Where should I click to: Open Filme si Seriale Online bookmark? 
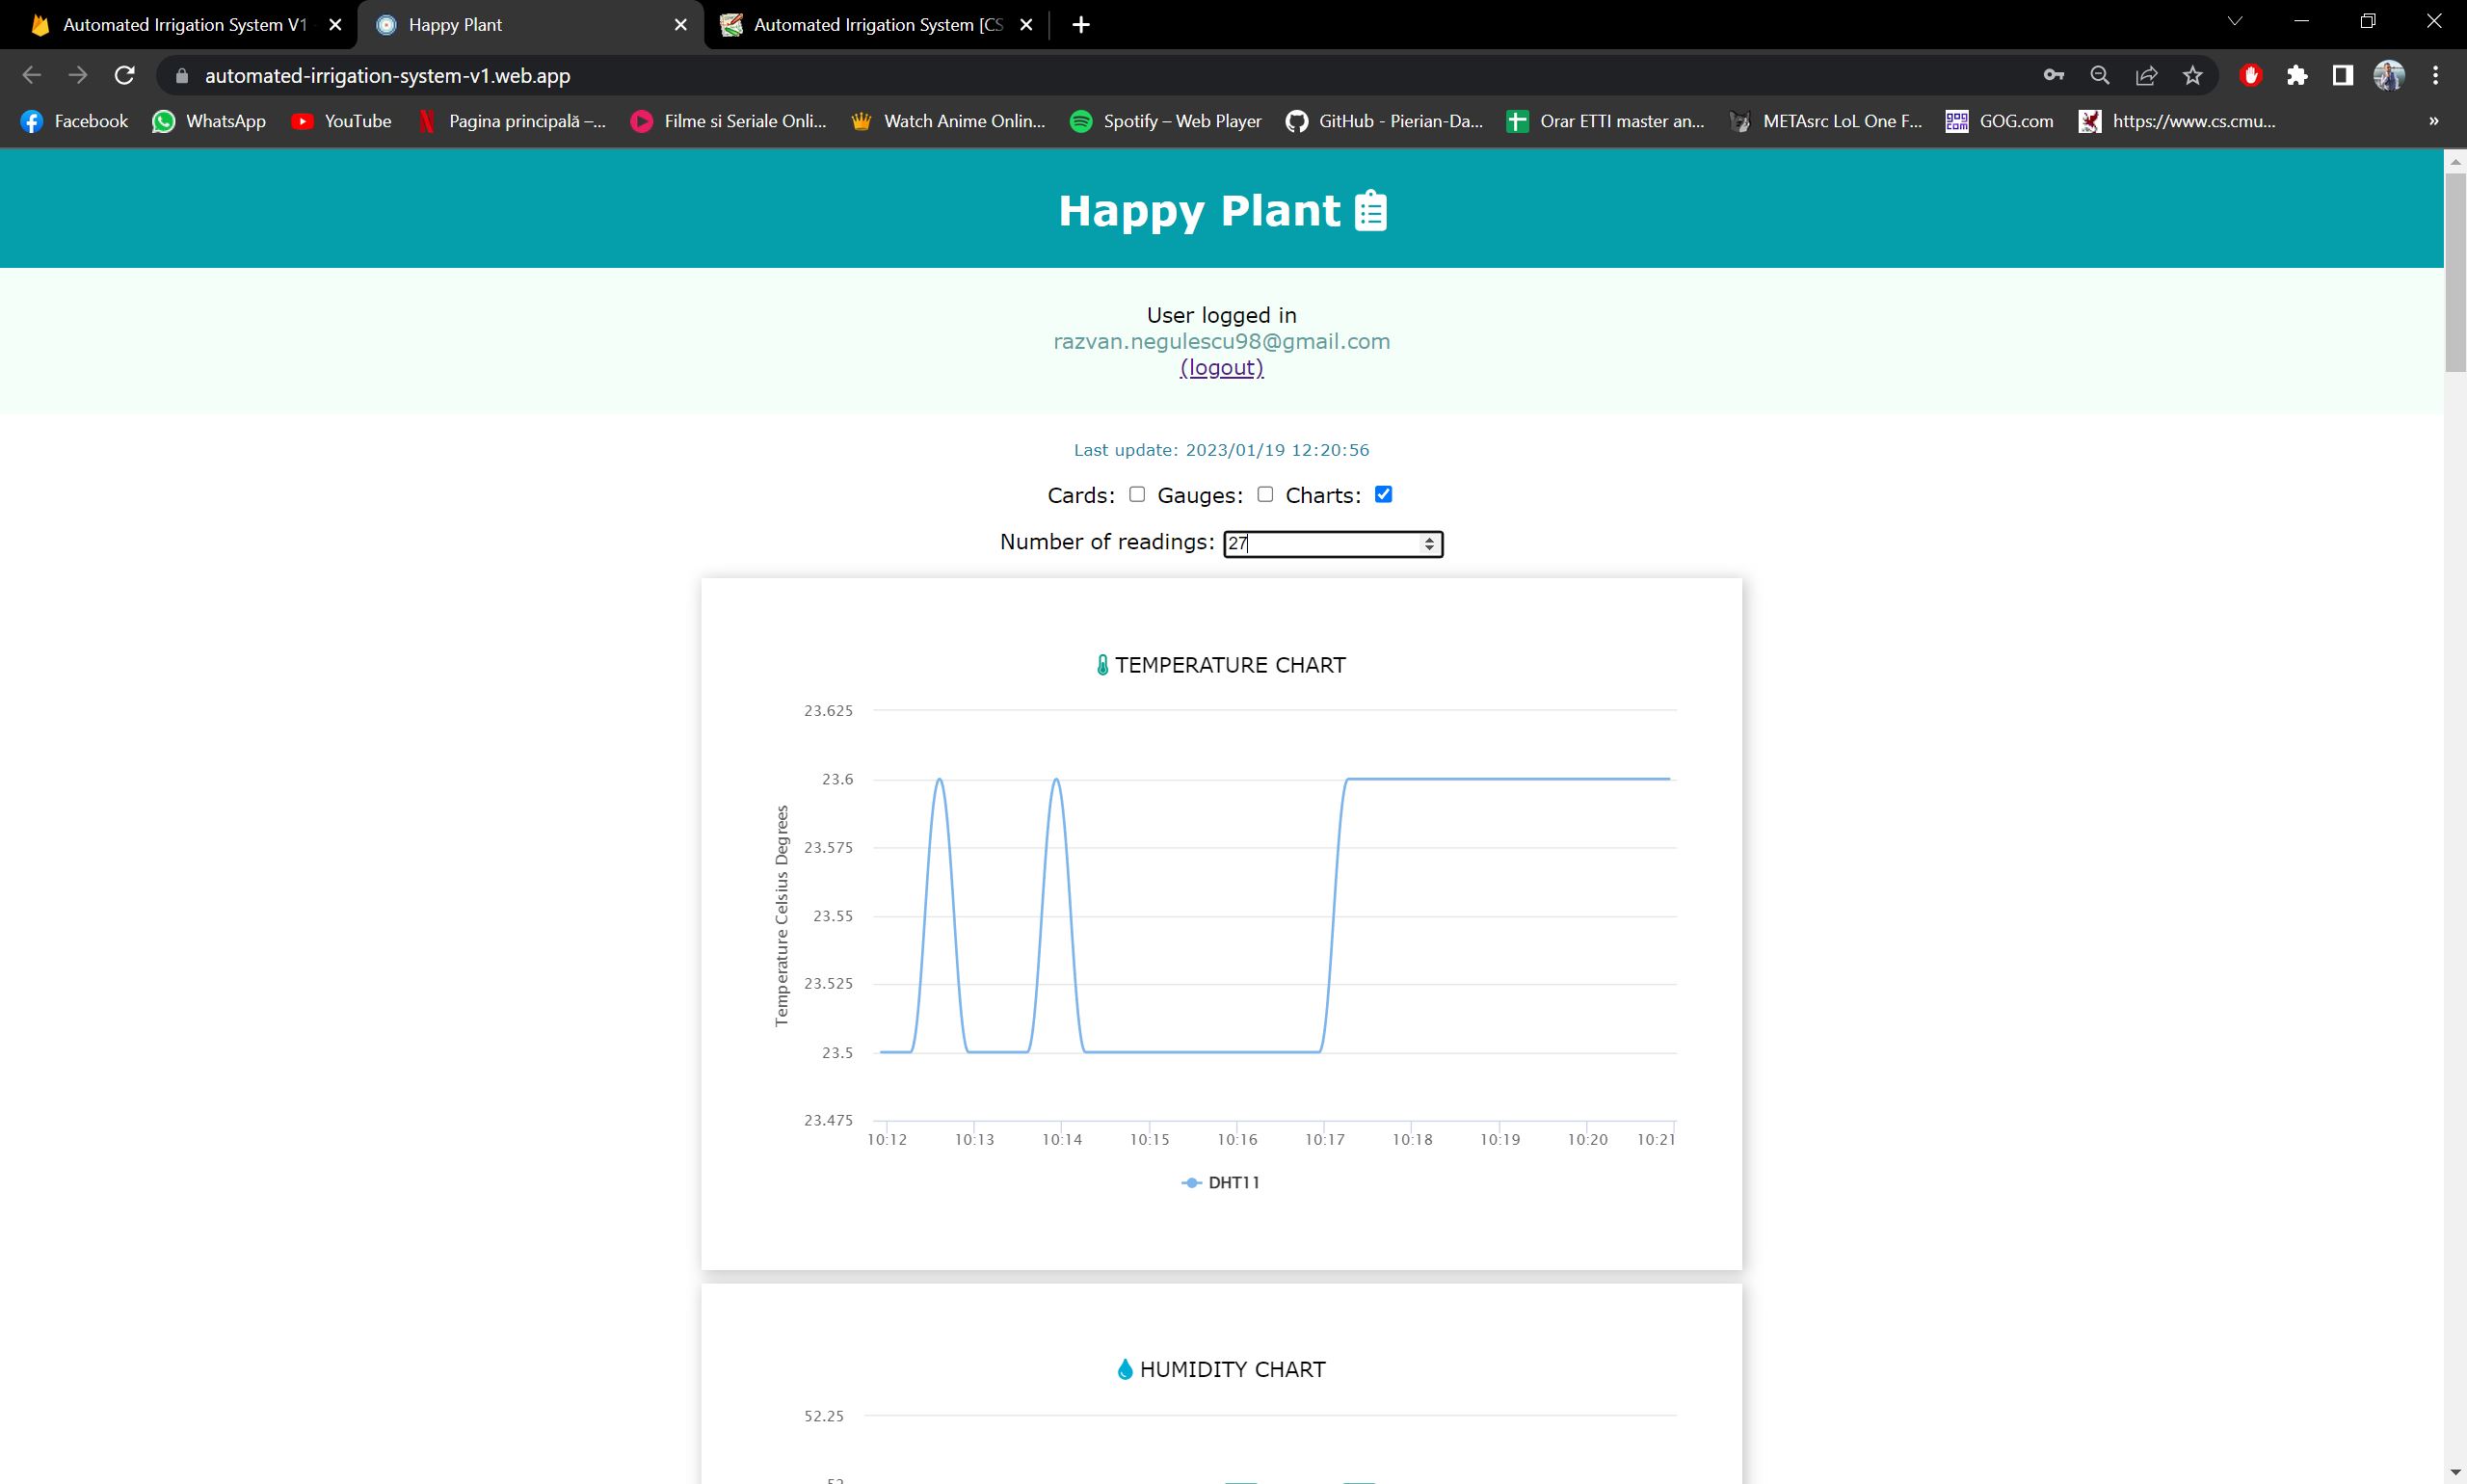pyautogui.click(x=729, y=121)
